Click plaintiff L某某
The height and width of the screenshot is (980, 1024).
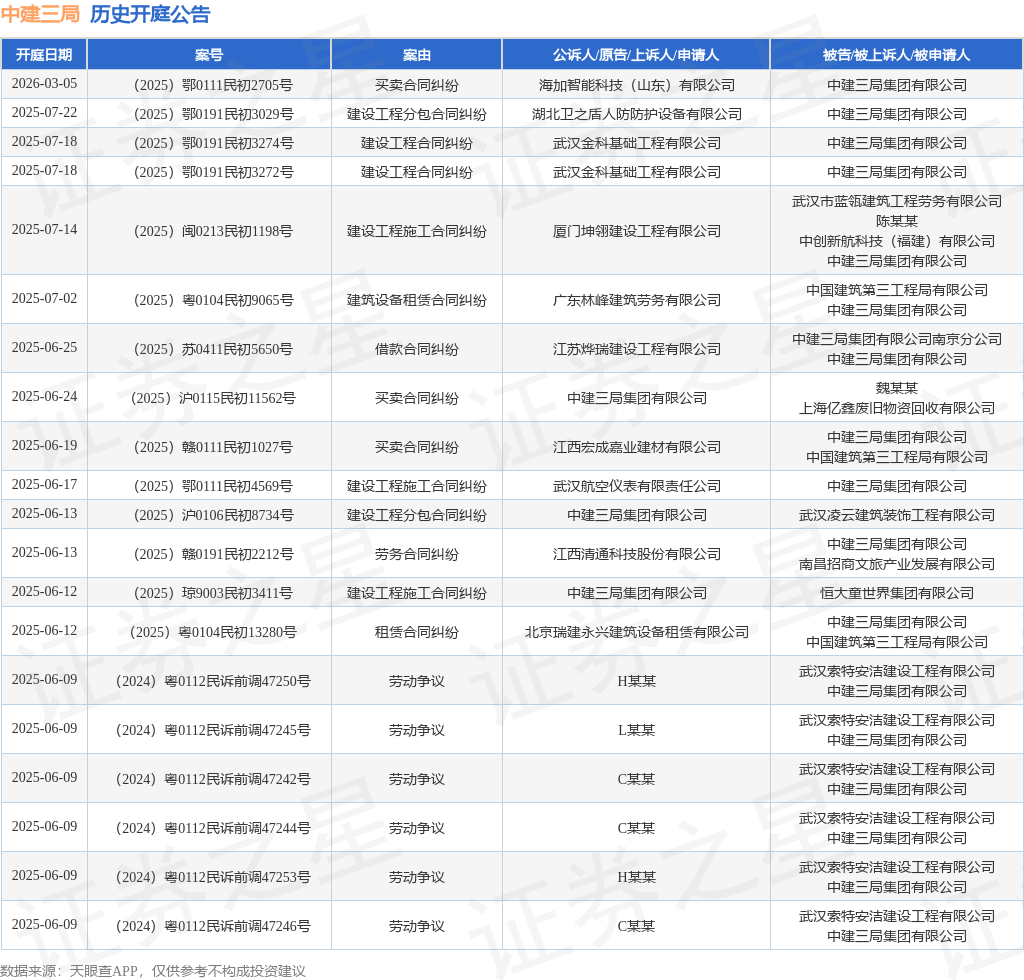tap(637, 730)
